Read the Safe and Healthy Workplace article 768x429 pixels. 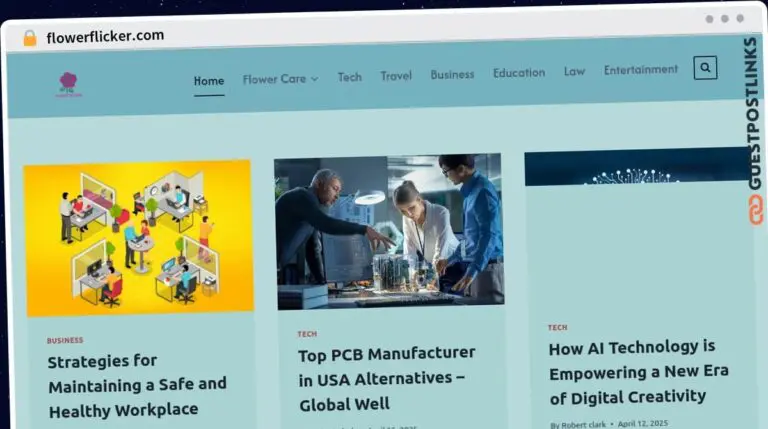(x=137, y=386)
